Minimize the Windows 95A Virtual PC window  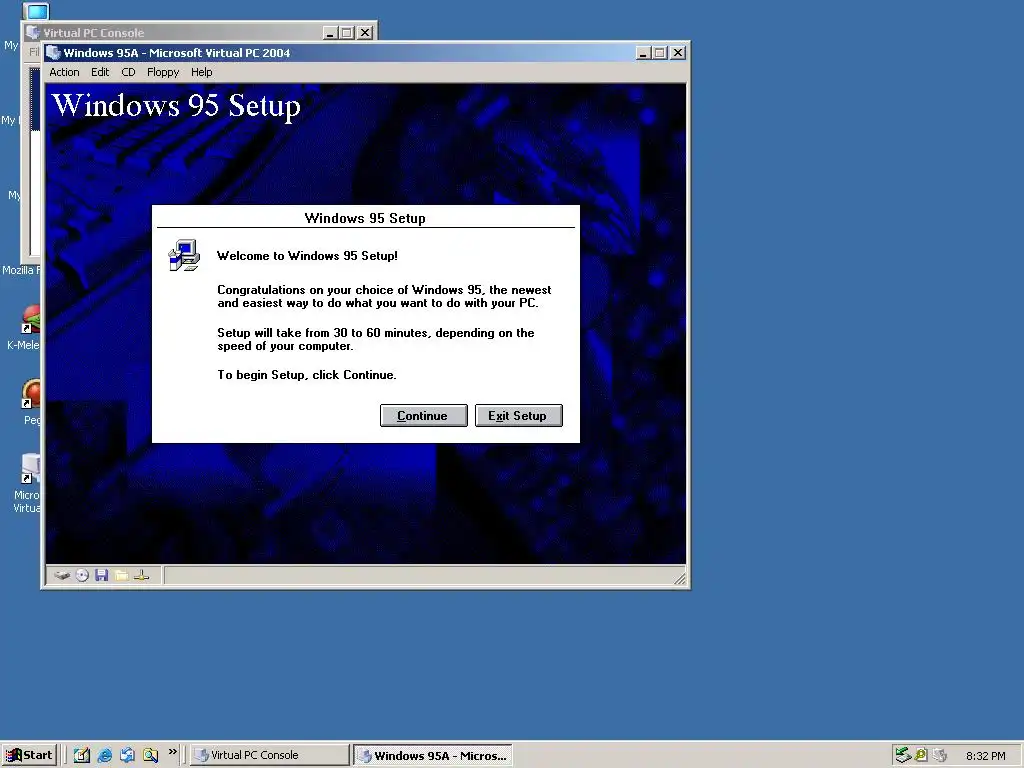[643, 53]
